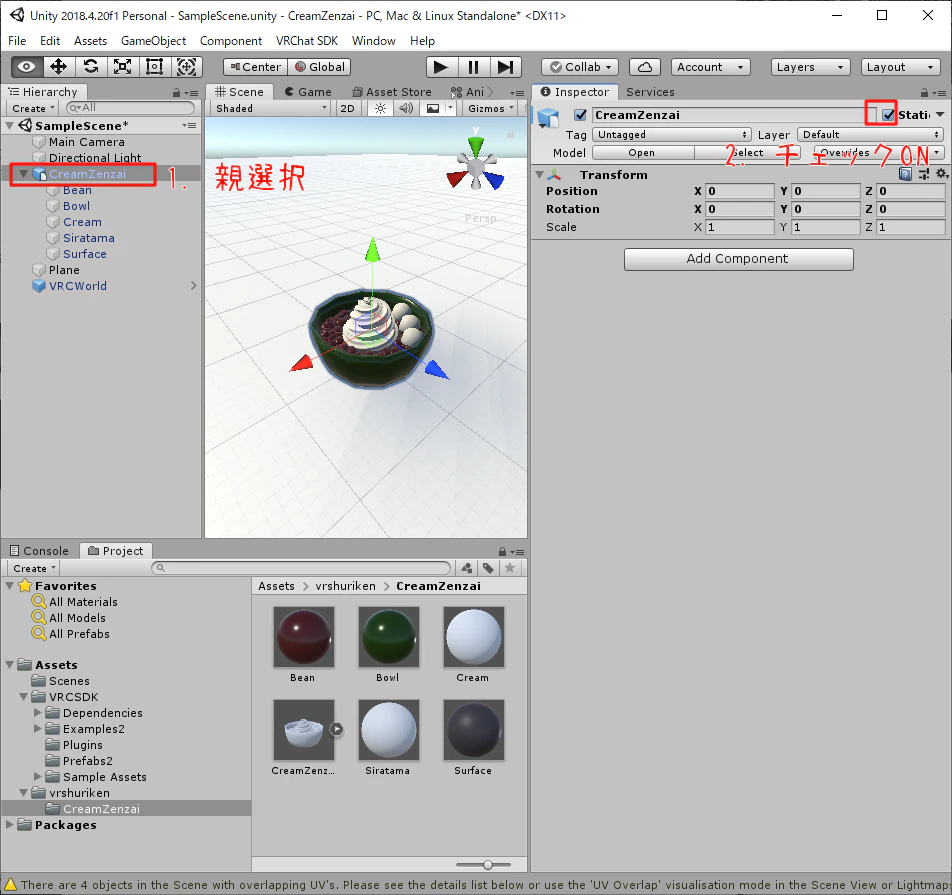
Task: Open the Tag dropdown showing Untagged
Action: pyautogui.click(x=672, y=135)
